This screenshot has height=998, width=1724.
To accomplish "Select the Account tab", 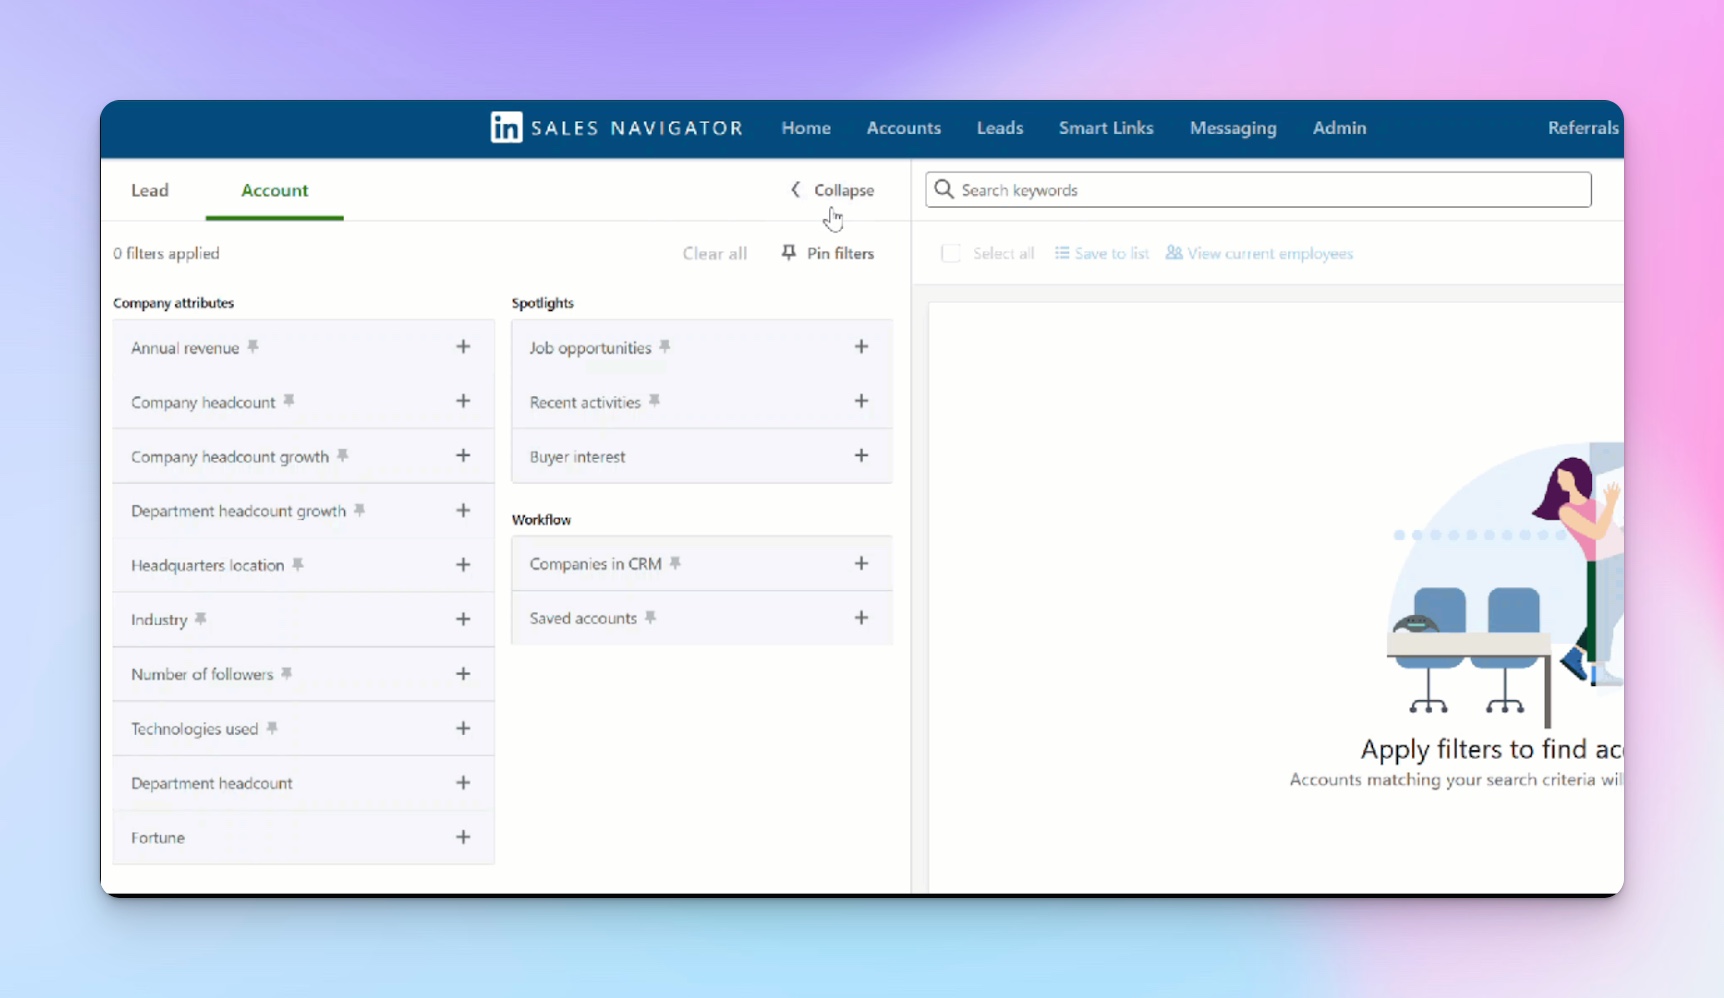I will [x=275, y=190].
